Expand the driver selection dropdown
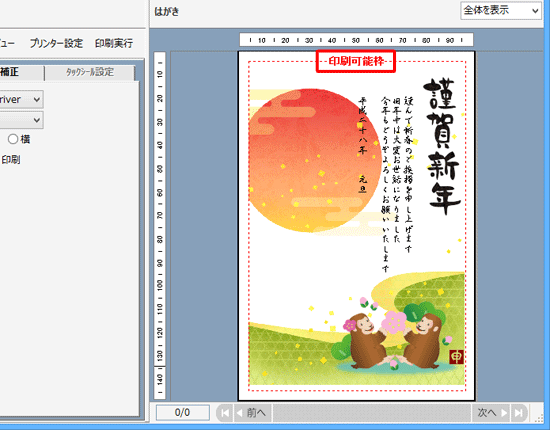 [x=21, y=99]
